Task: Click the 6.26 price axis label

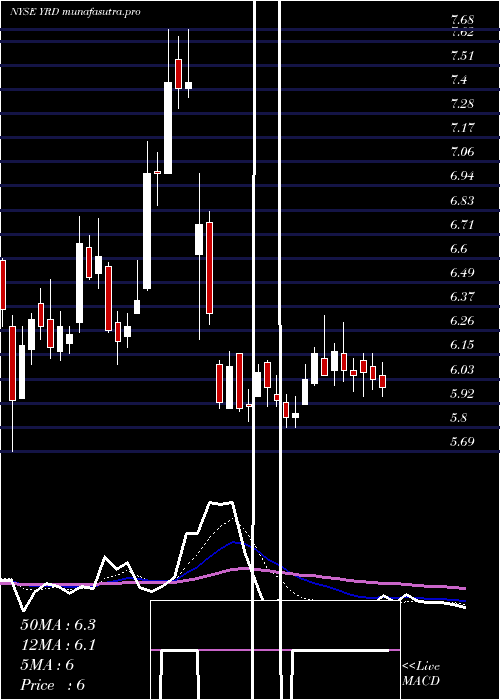Action: [x=462, y=321]
